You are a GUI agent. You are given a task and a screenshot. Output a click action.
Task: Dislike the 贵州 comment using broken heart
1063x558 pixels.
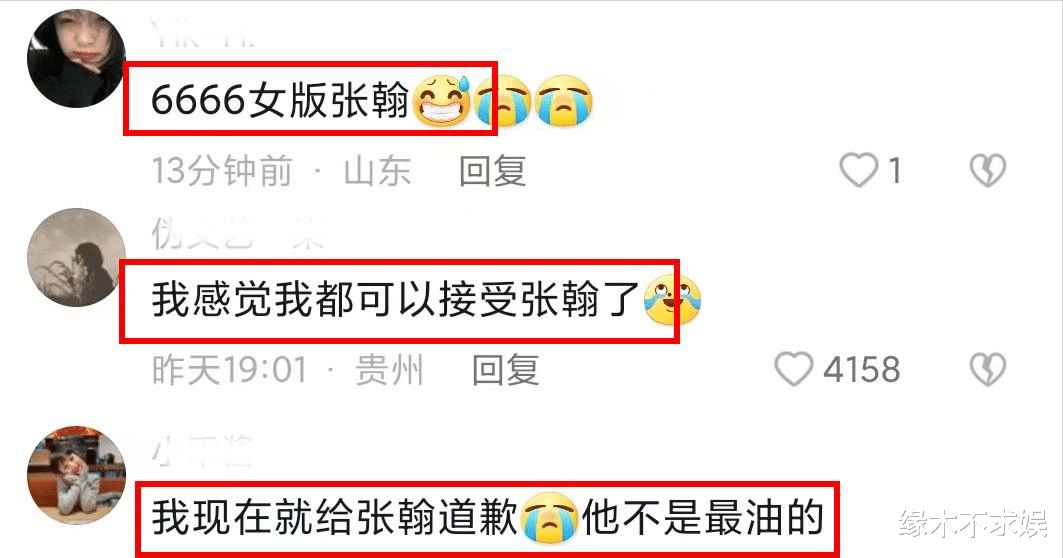tap(987, 370)
